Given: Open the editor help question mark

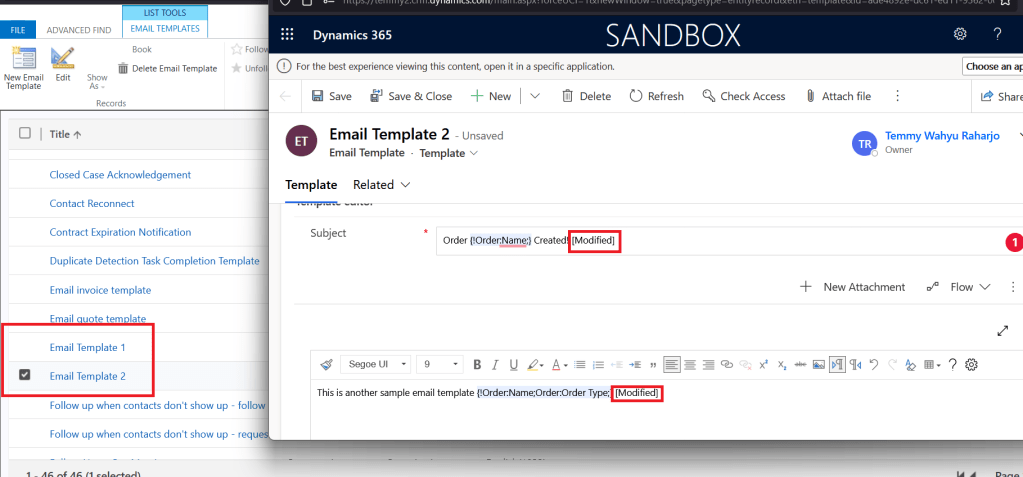Looking at the screenshot, I should click(x=953, y=364).
